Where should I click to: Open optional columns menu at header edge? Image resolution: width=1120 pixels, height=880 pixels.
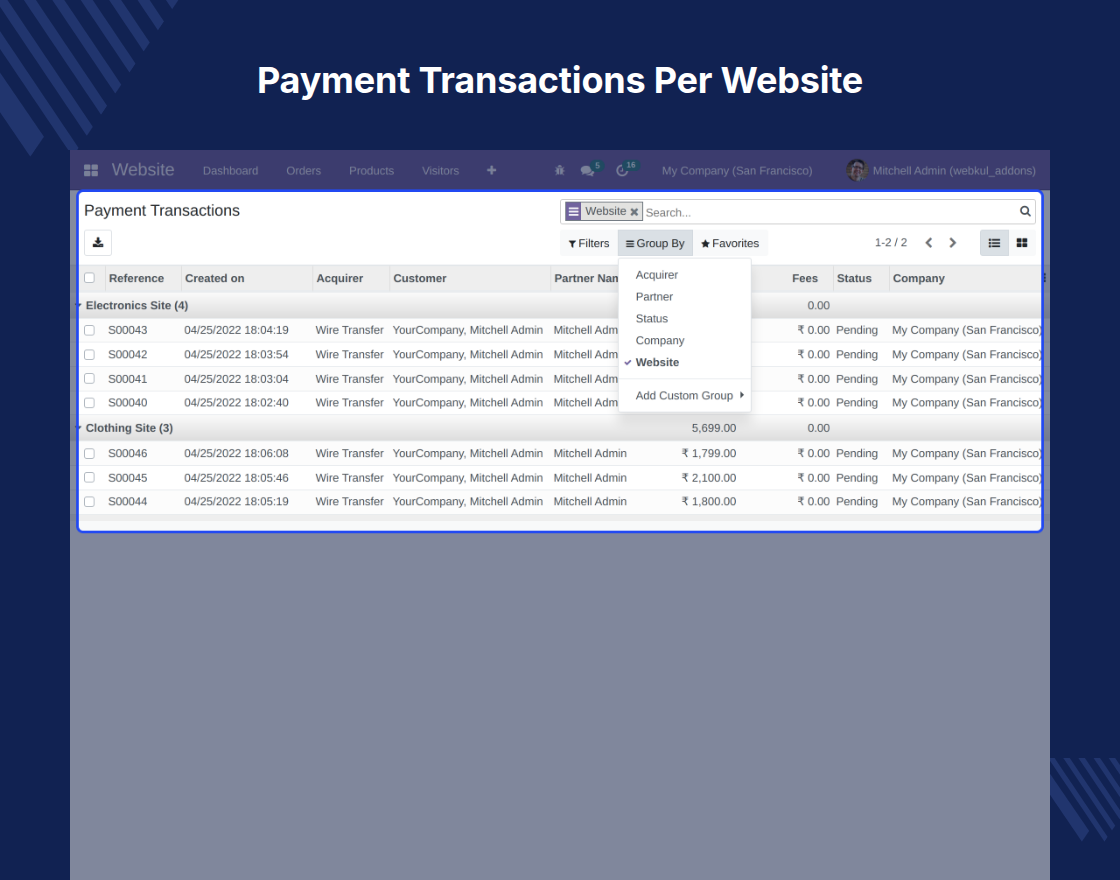[1044, 278]
